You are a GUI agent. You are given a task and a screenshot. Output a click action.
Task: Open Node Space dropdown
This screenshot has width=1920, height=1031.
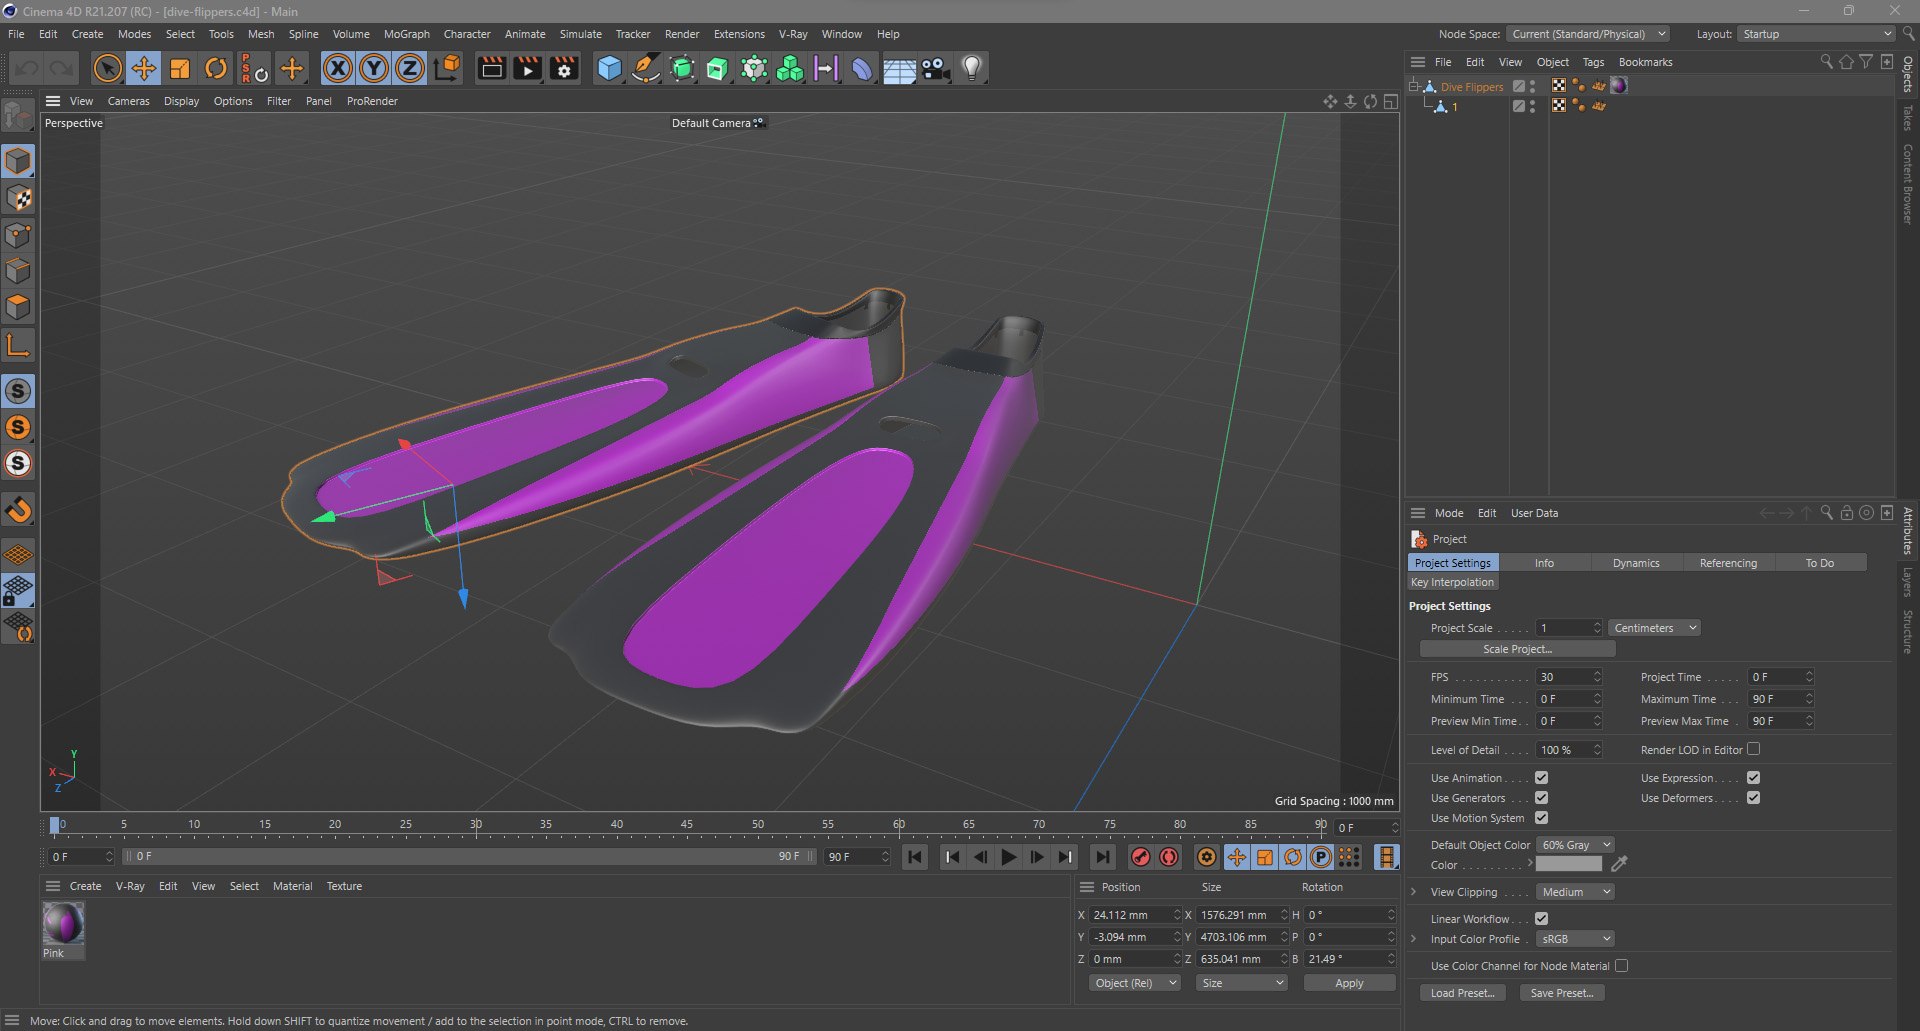[x=1588, y=34]
